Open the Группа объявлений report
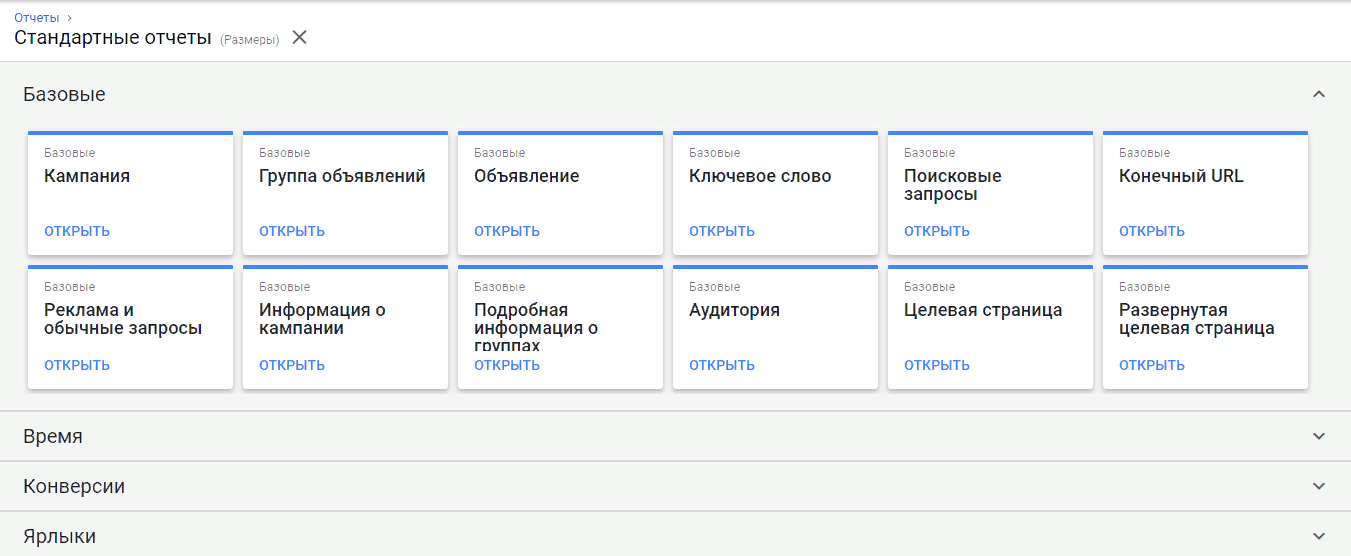 (292, 231)
